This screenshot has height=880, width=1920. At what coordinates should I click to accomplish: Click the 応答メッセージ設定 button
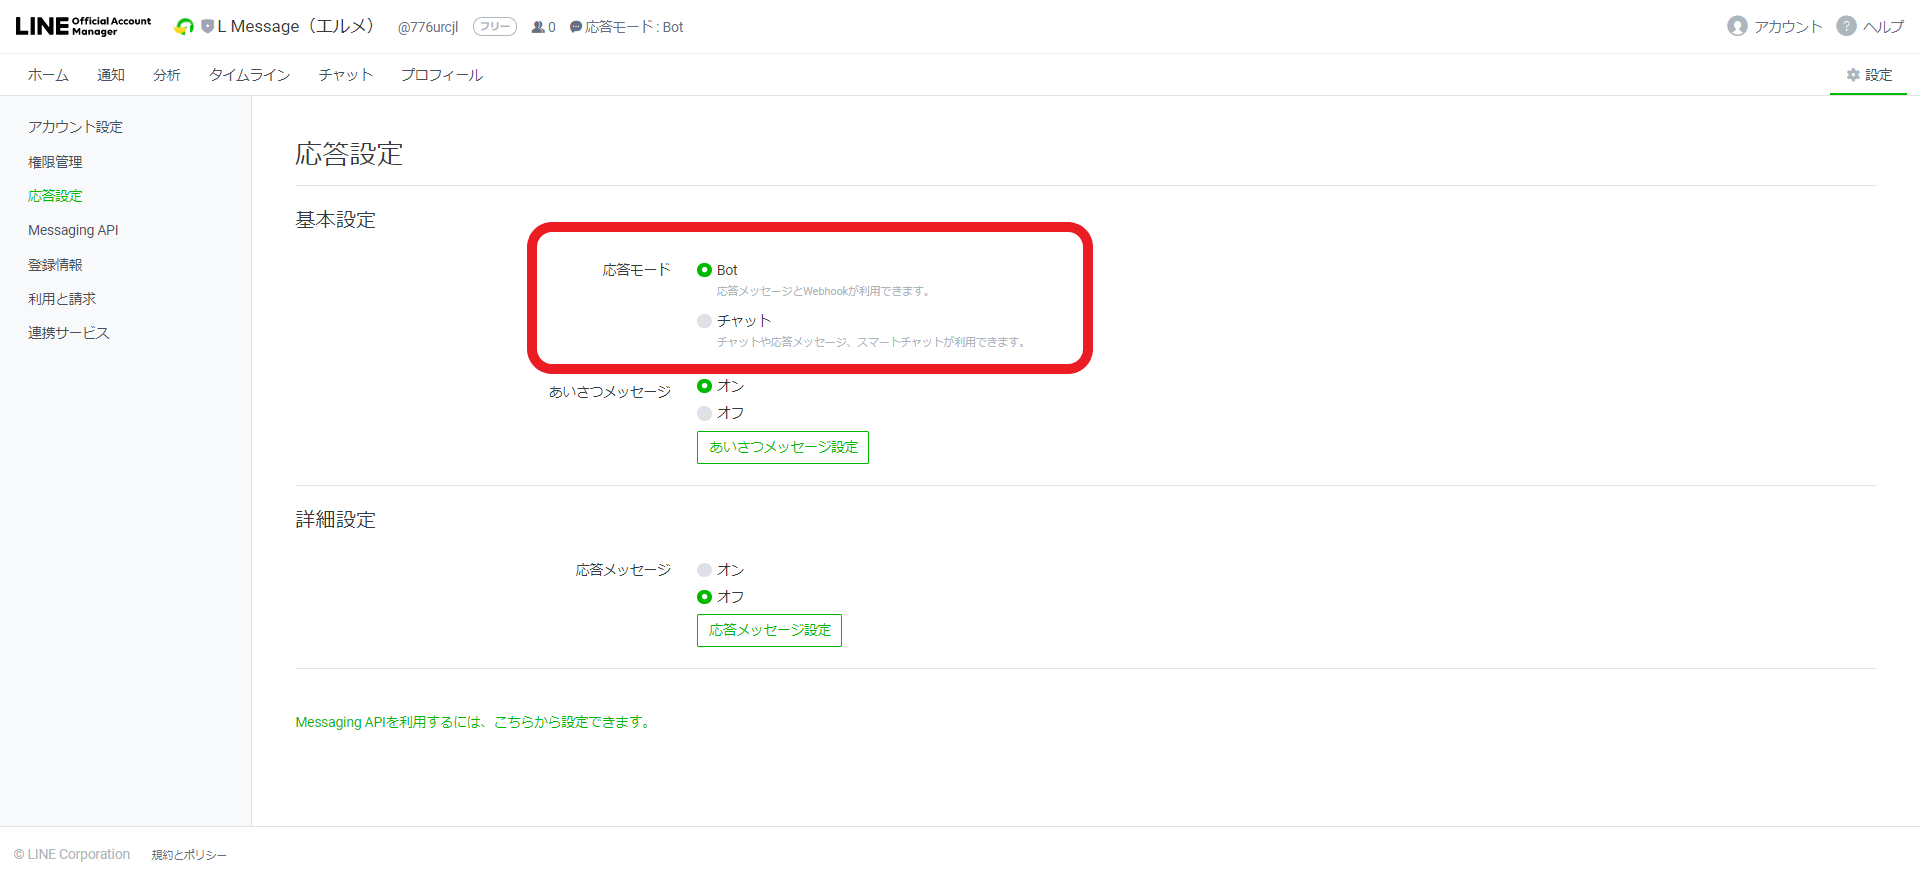click(769, 630)
